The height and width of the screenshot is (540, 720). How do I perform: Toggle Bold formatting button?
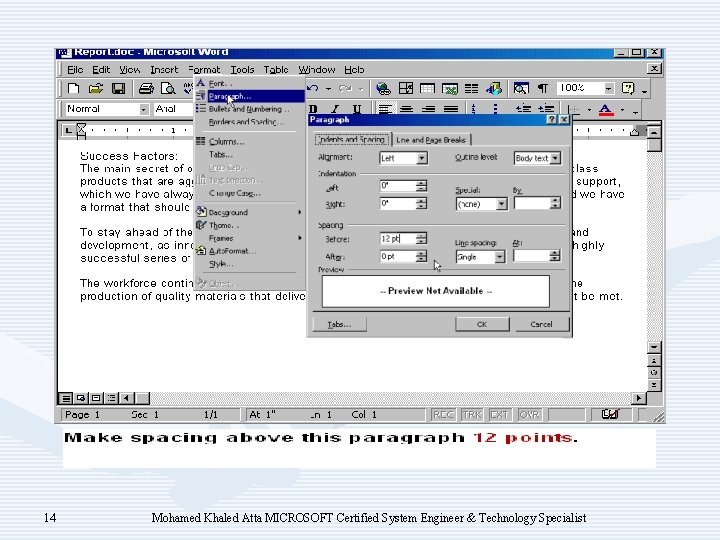pyautogui.click(x=313, y=109)
